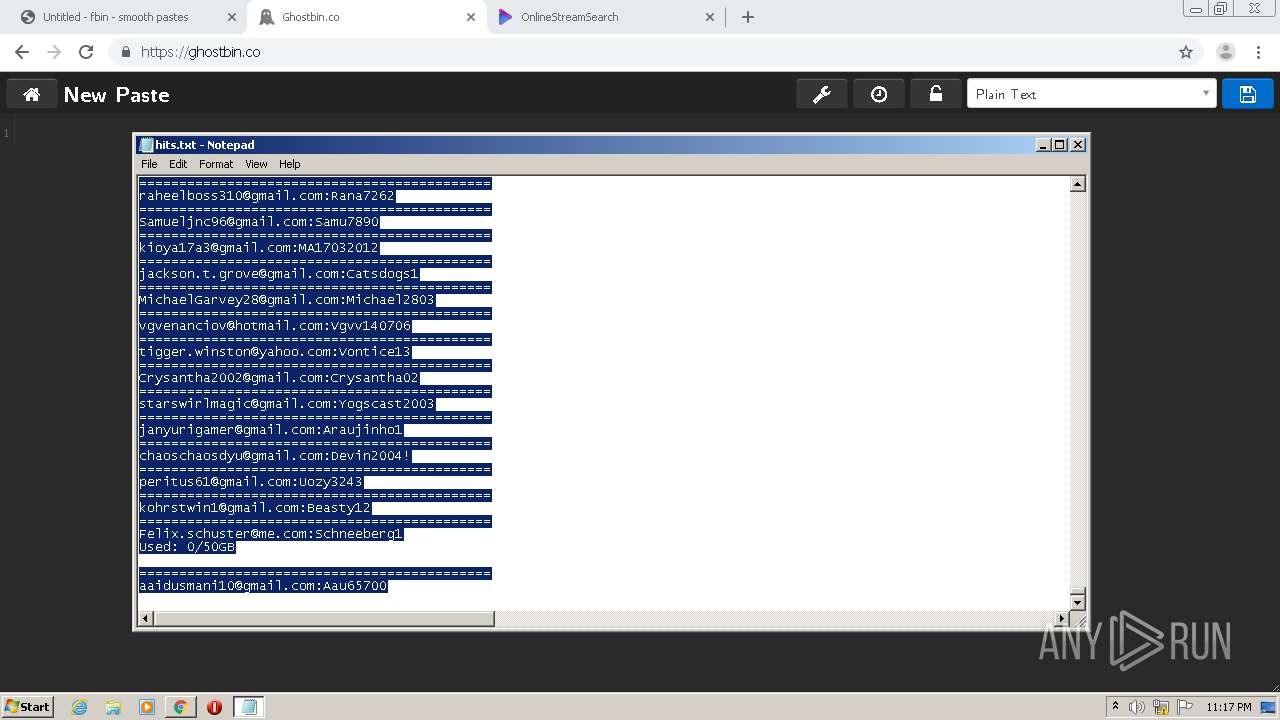Image resolution: width=1280 pixels, height=720 pixels.
Task: Open the Notepad Edit menu
Action: click(178, 164)
